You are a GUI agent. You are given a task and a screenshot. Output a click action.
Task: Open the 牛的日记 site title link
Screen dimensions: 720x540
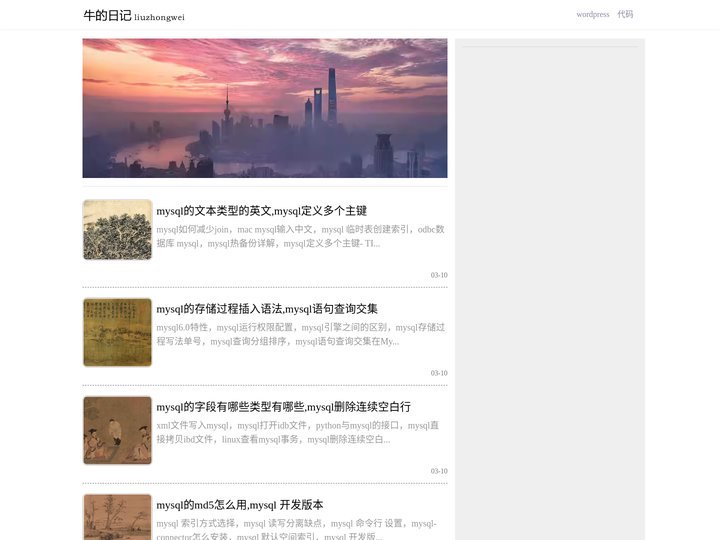coord(107,16)
